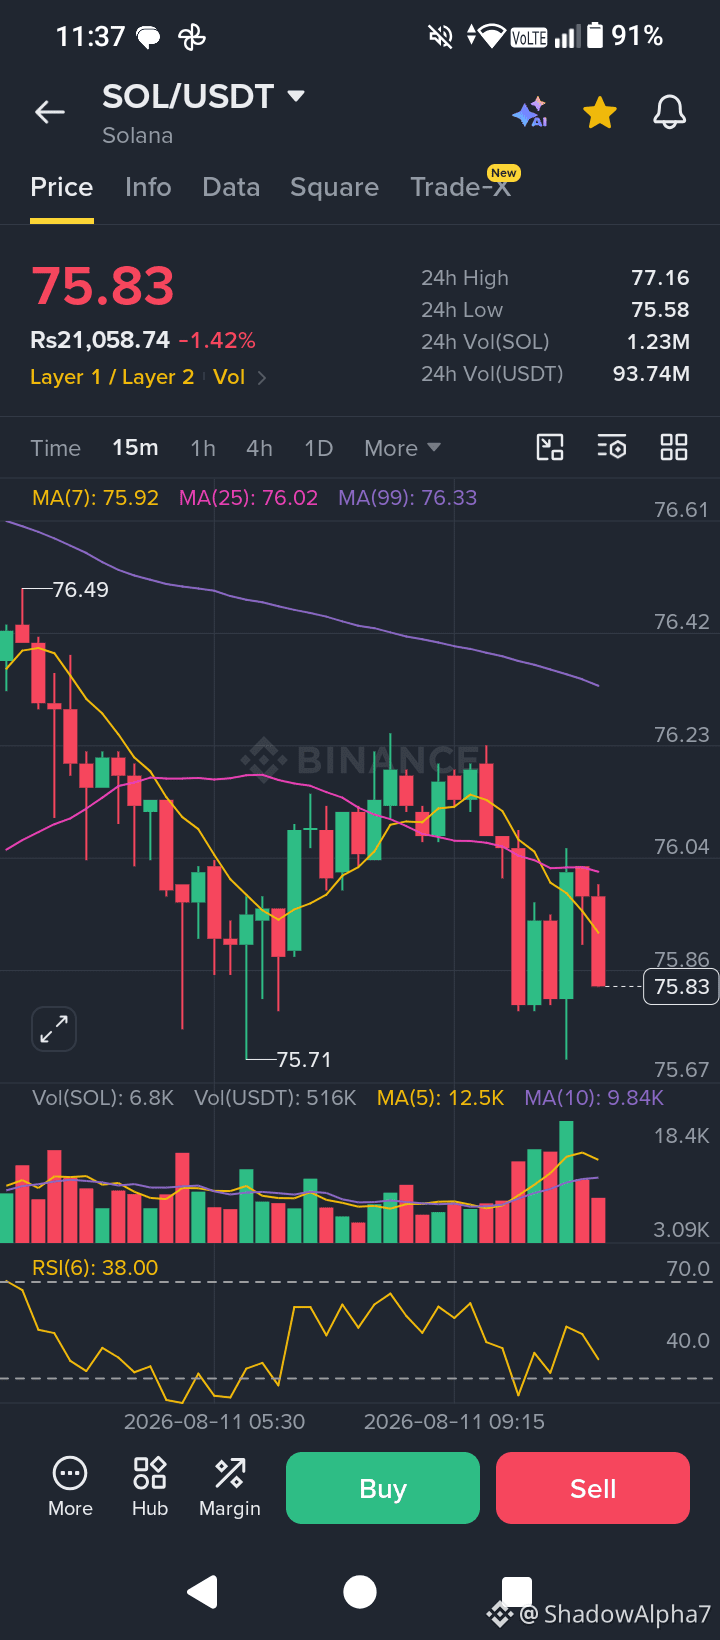Tap the large 75.83 last price

[x=103, y=287]
